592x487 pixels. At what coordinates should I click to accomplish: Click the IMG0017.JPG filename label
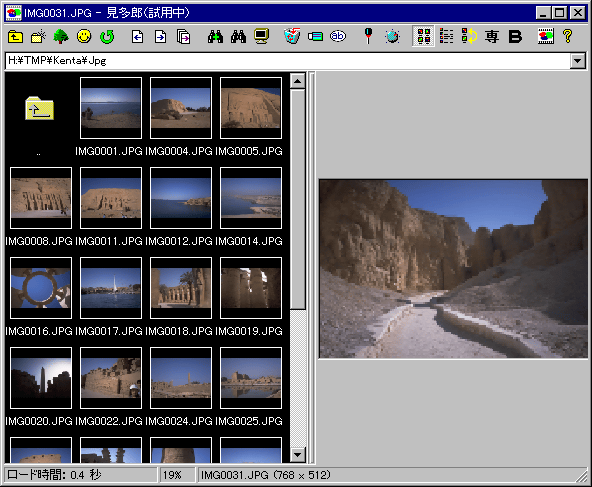click(109, 331)
